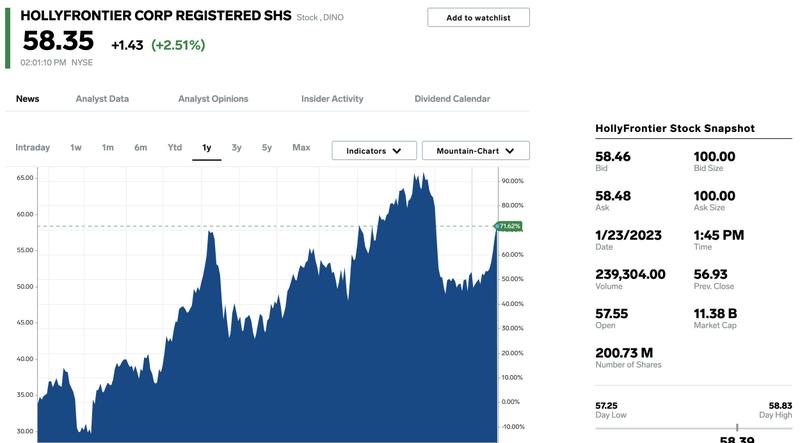Click the Day Low value 57.25

click(x=606, y=406)
